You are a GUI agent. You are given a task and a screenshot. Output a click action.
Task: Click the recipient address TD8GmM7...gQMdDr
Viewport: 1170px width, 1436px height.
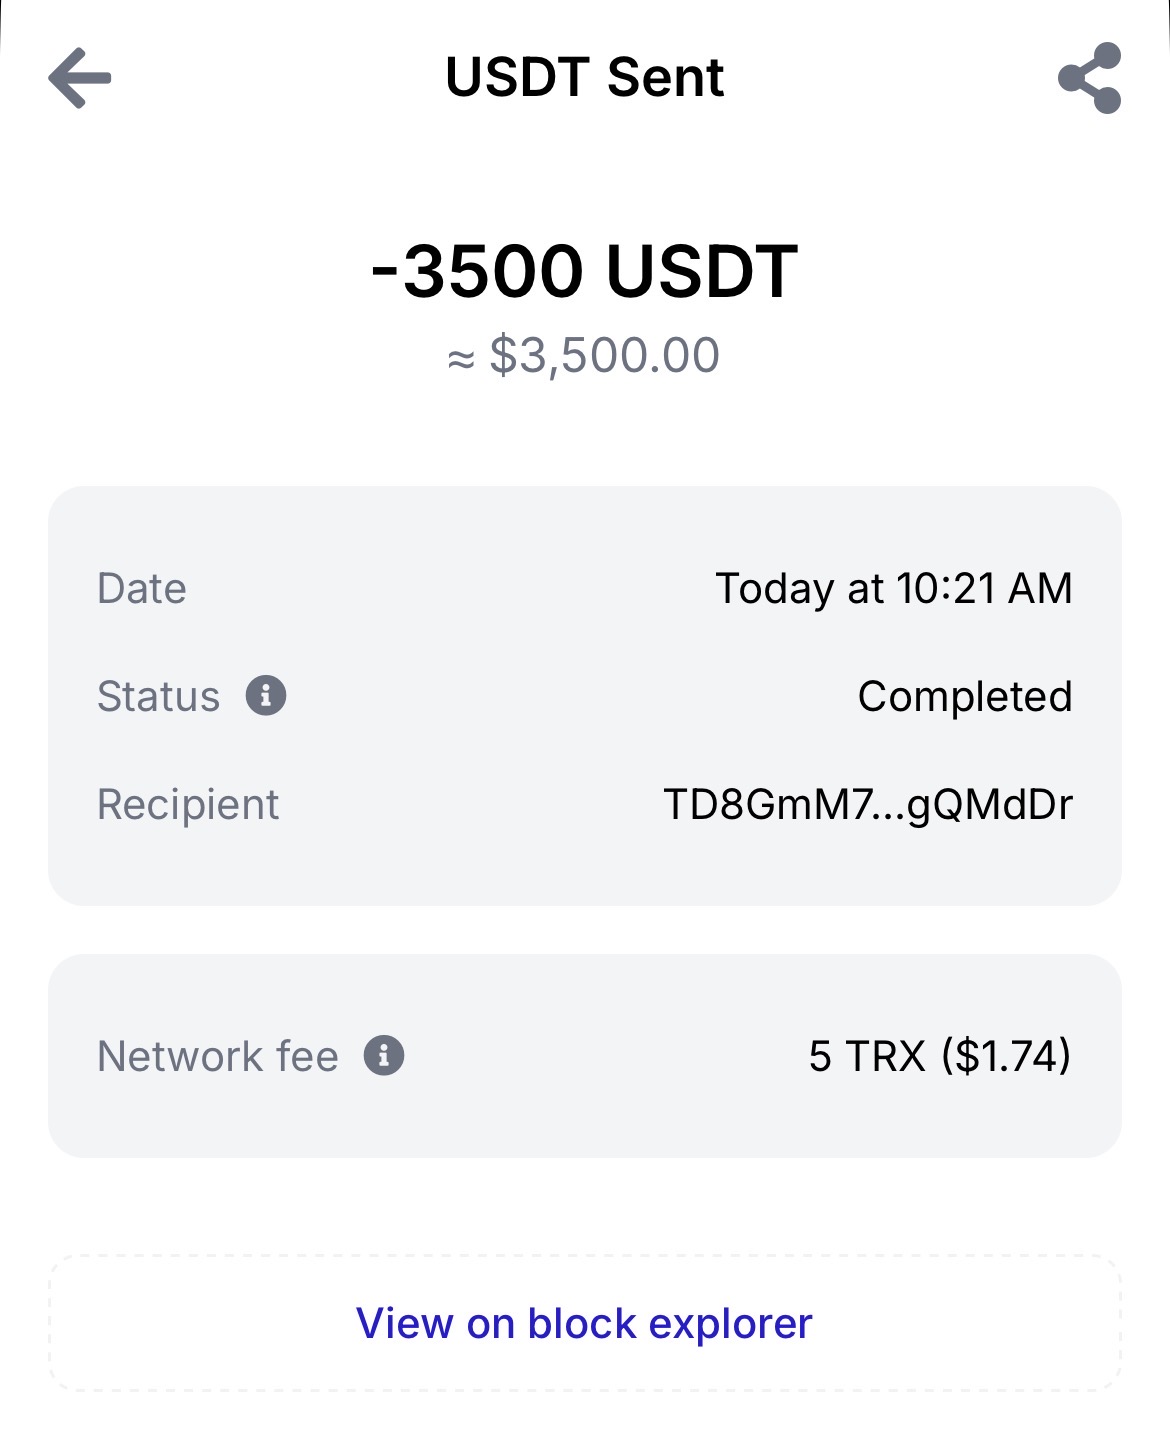[868, 804]
